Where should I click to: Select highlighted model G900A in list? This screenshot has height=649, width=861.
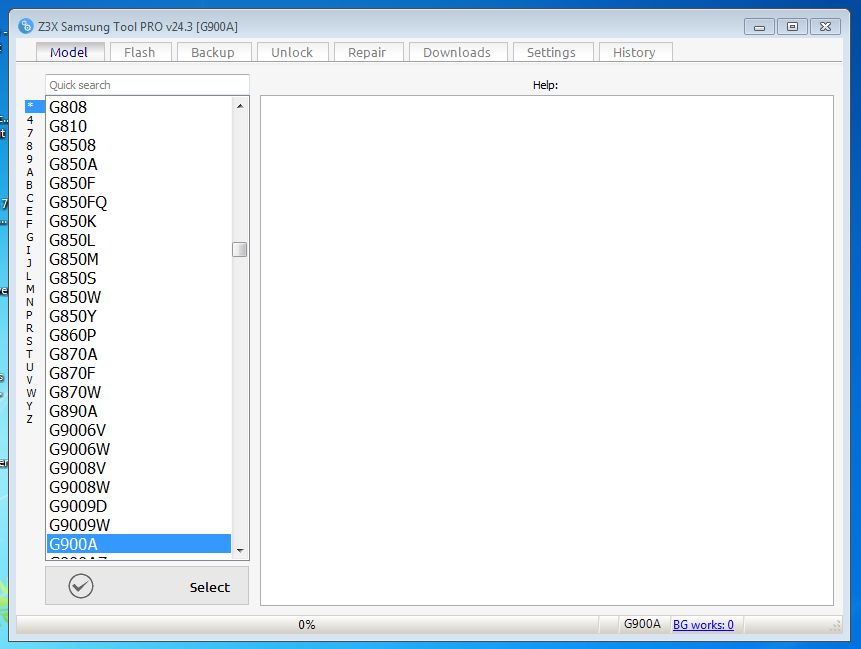(138, 544)
